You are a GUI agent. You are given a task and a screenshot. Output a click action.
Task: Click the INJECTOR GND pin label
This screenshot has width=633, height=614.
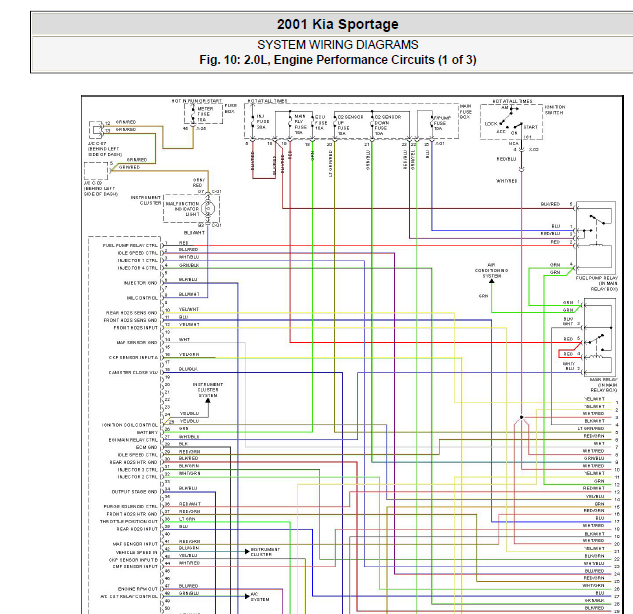pyautogui.click(x=140, y=283)
